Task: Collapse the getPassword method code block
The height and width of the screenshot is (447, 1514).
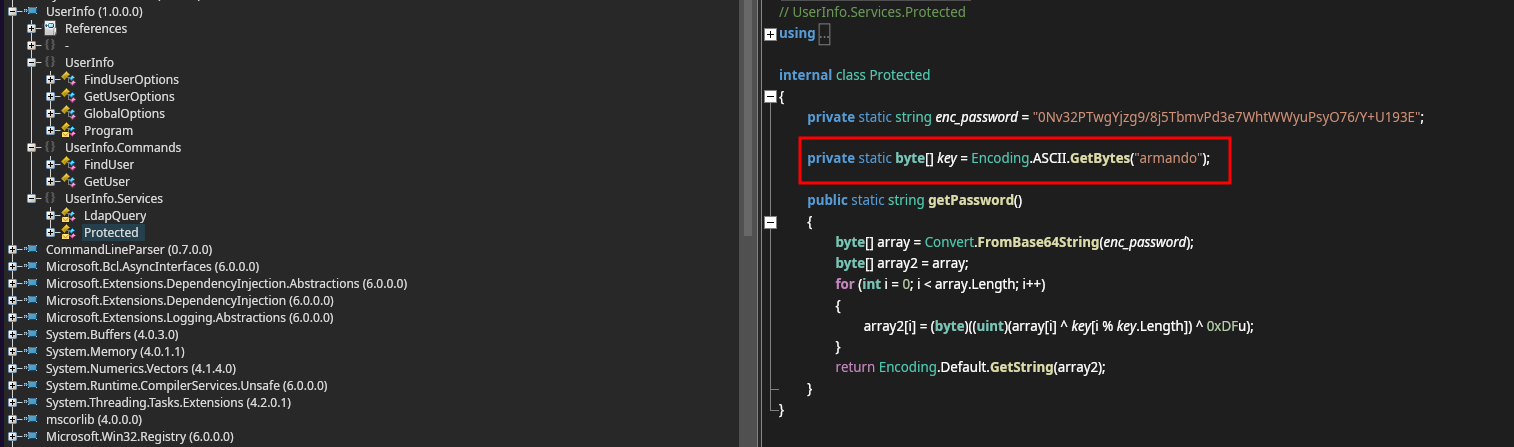Action: pos(770,221)
